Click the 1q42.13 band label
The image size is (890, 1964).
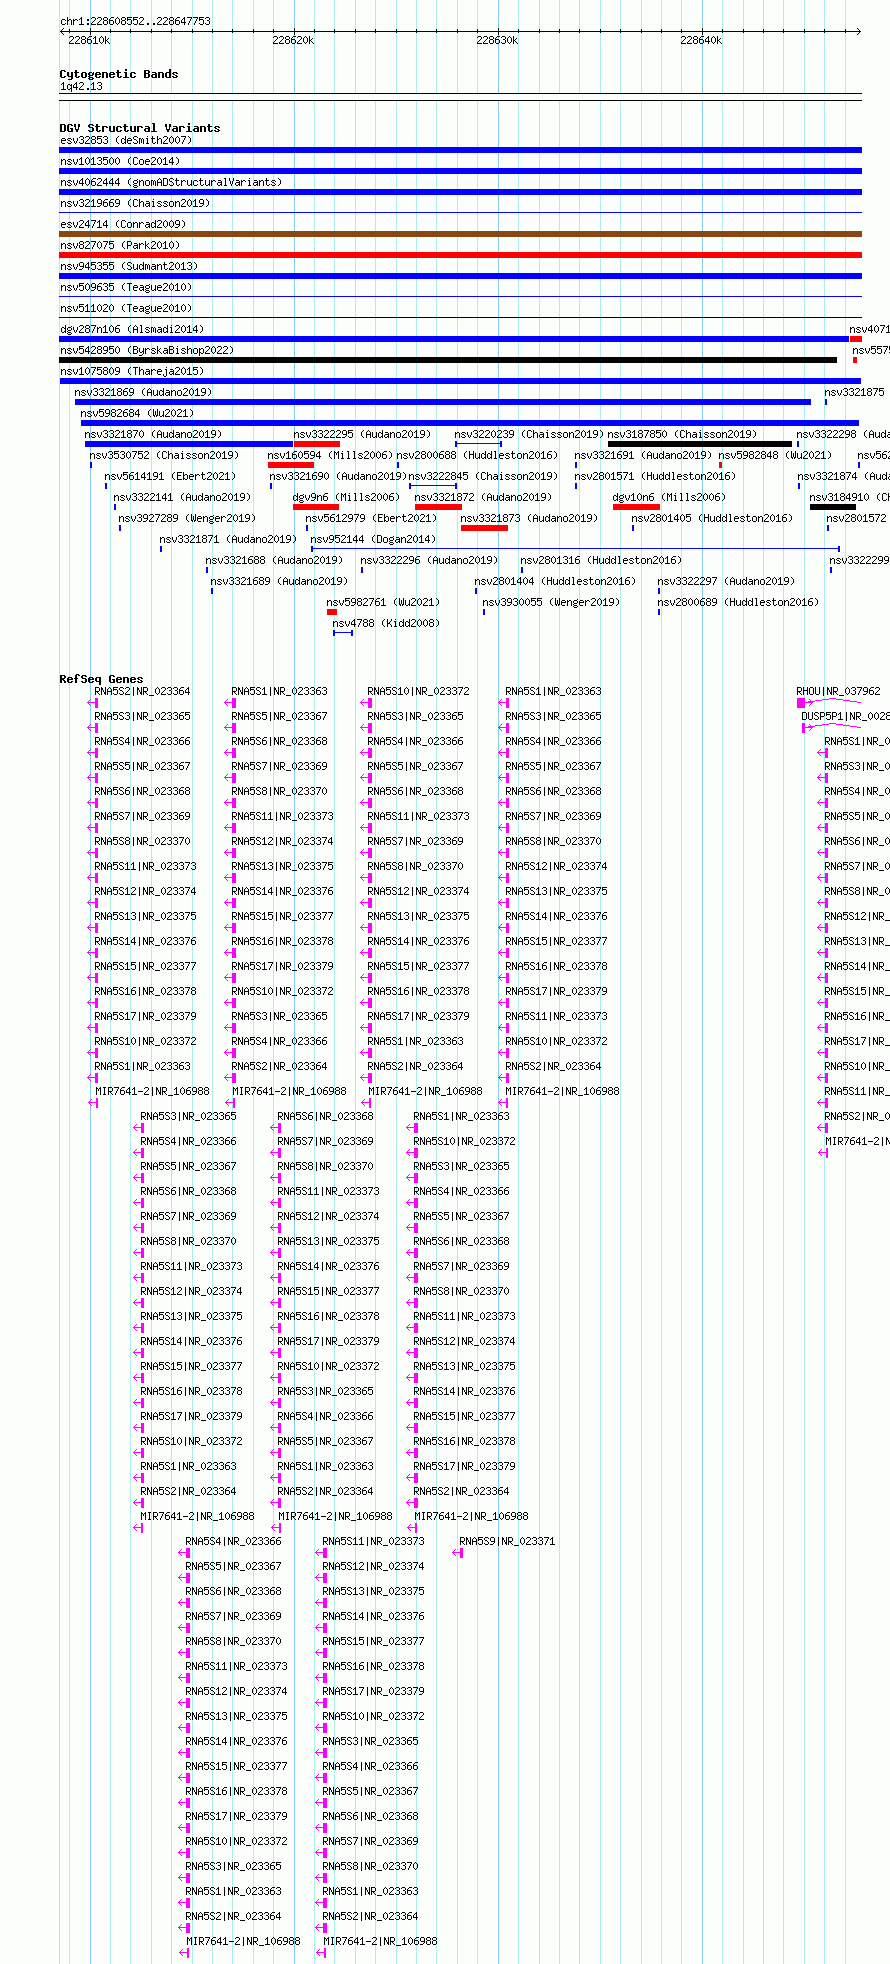(81, 86)
